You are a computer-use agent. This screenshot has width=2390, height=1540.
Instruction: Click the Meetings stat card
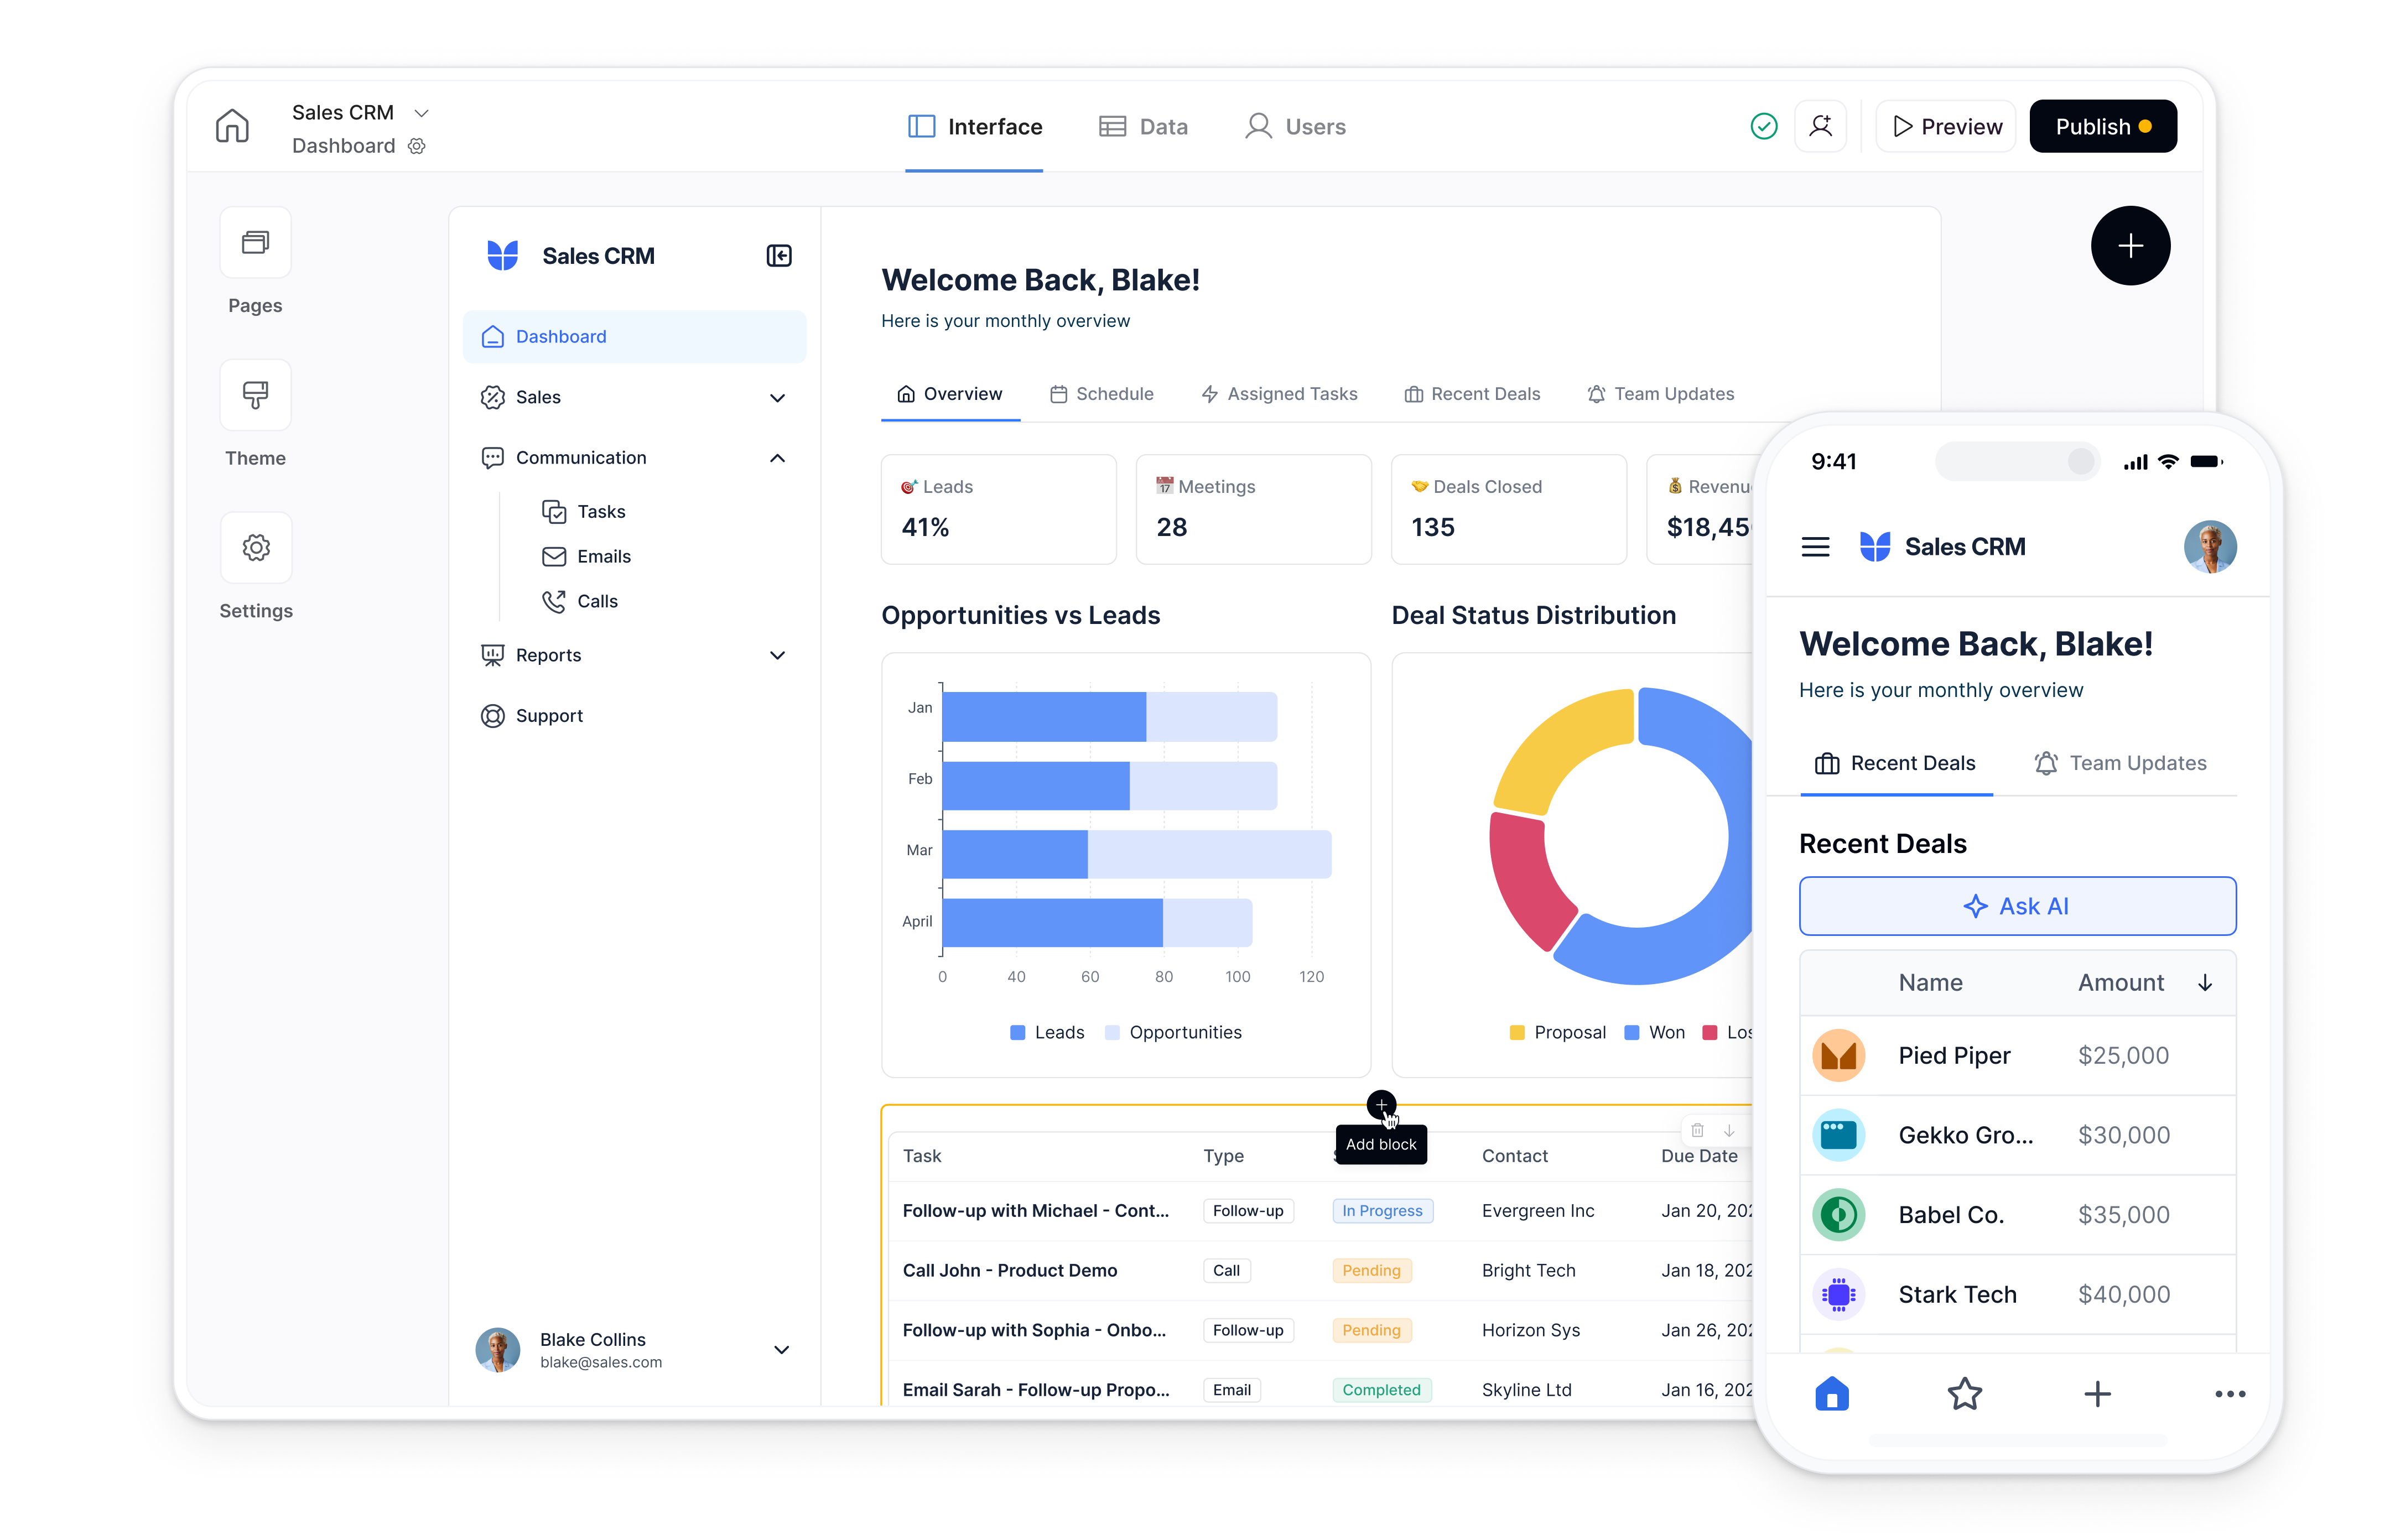point(1253,509)
